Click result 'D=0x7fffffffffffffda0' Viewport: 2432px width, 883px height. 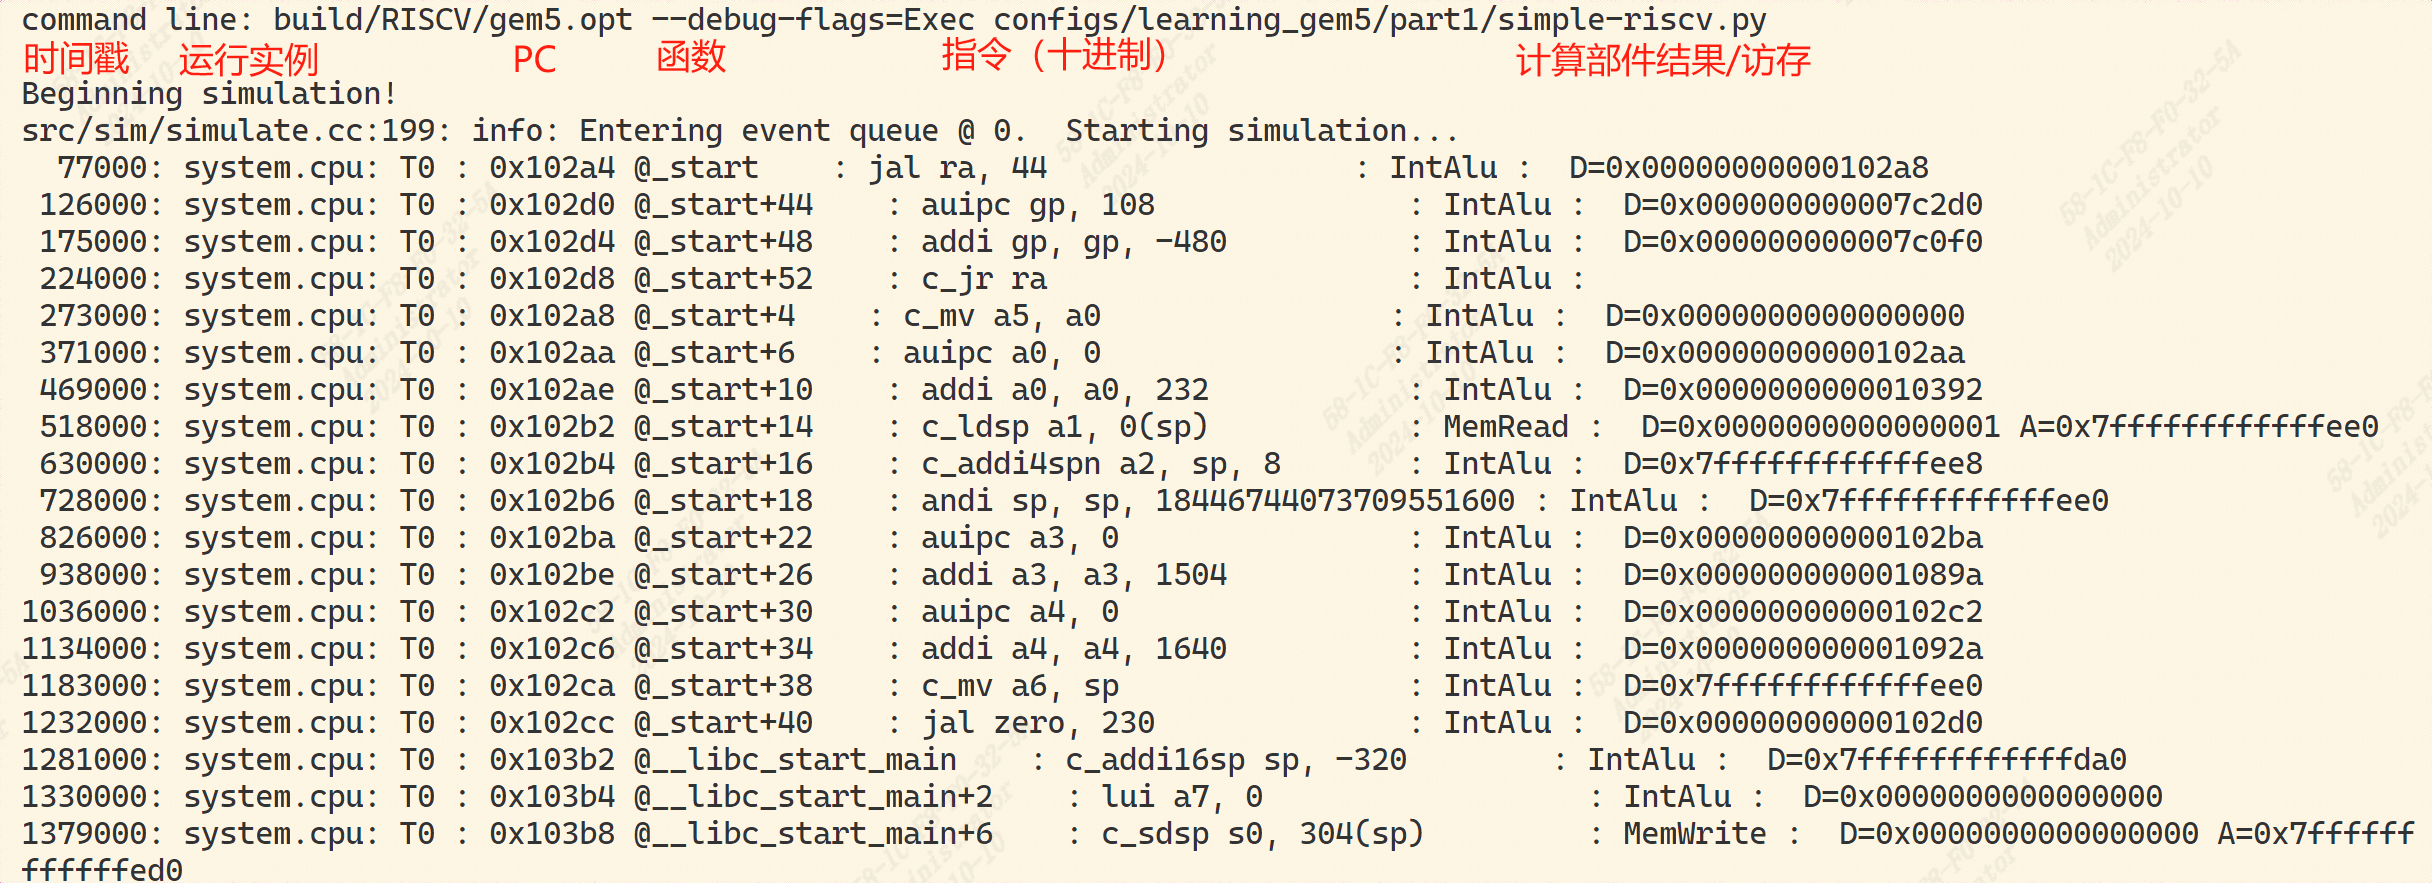click(1946, 760)
